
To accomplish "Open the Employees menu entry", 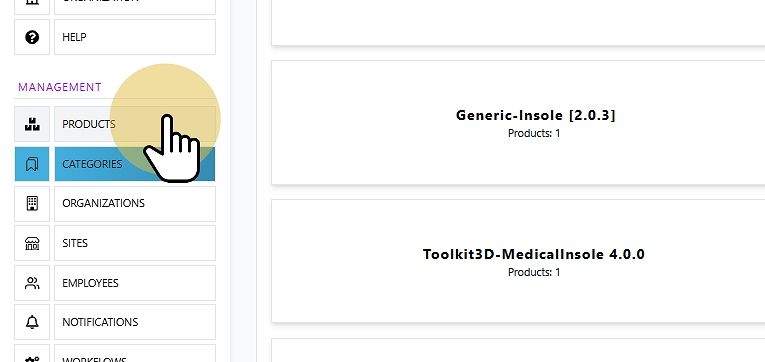I will click(x=135, y=283).
